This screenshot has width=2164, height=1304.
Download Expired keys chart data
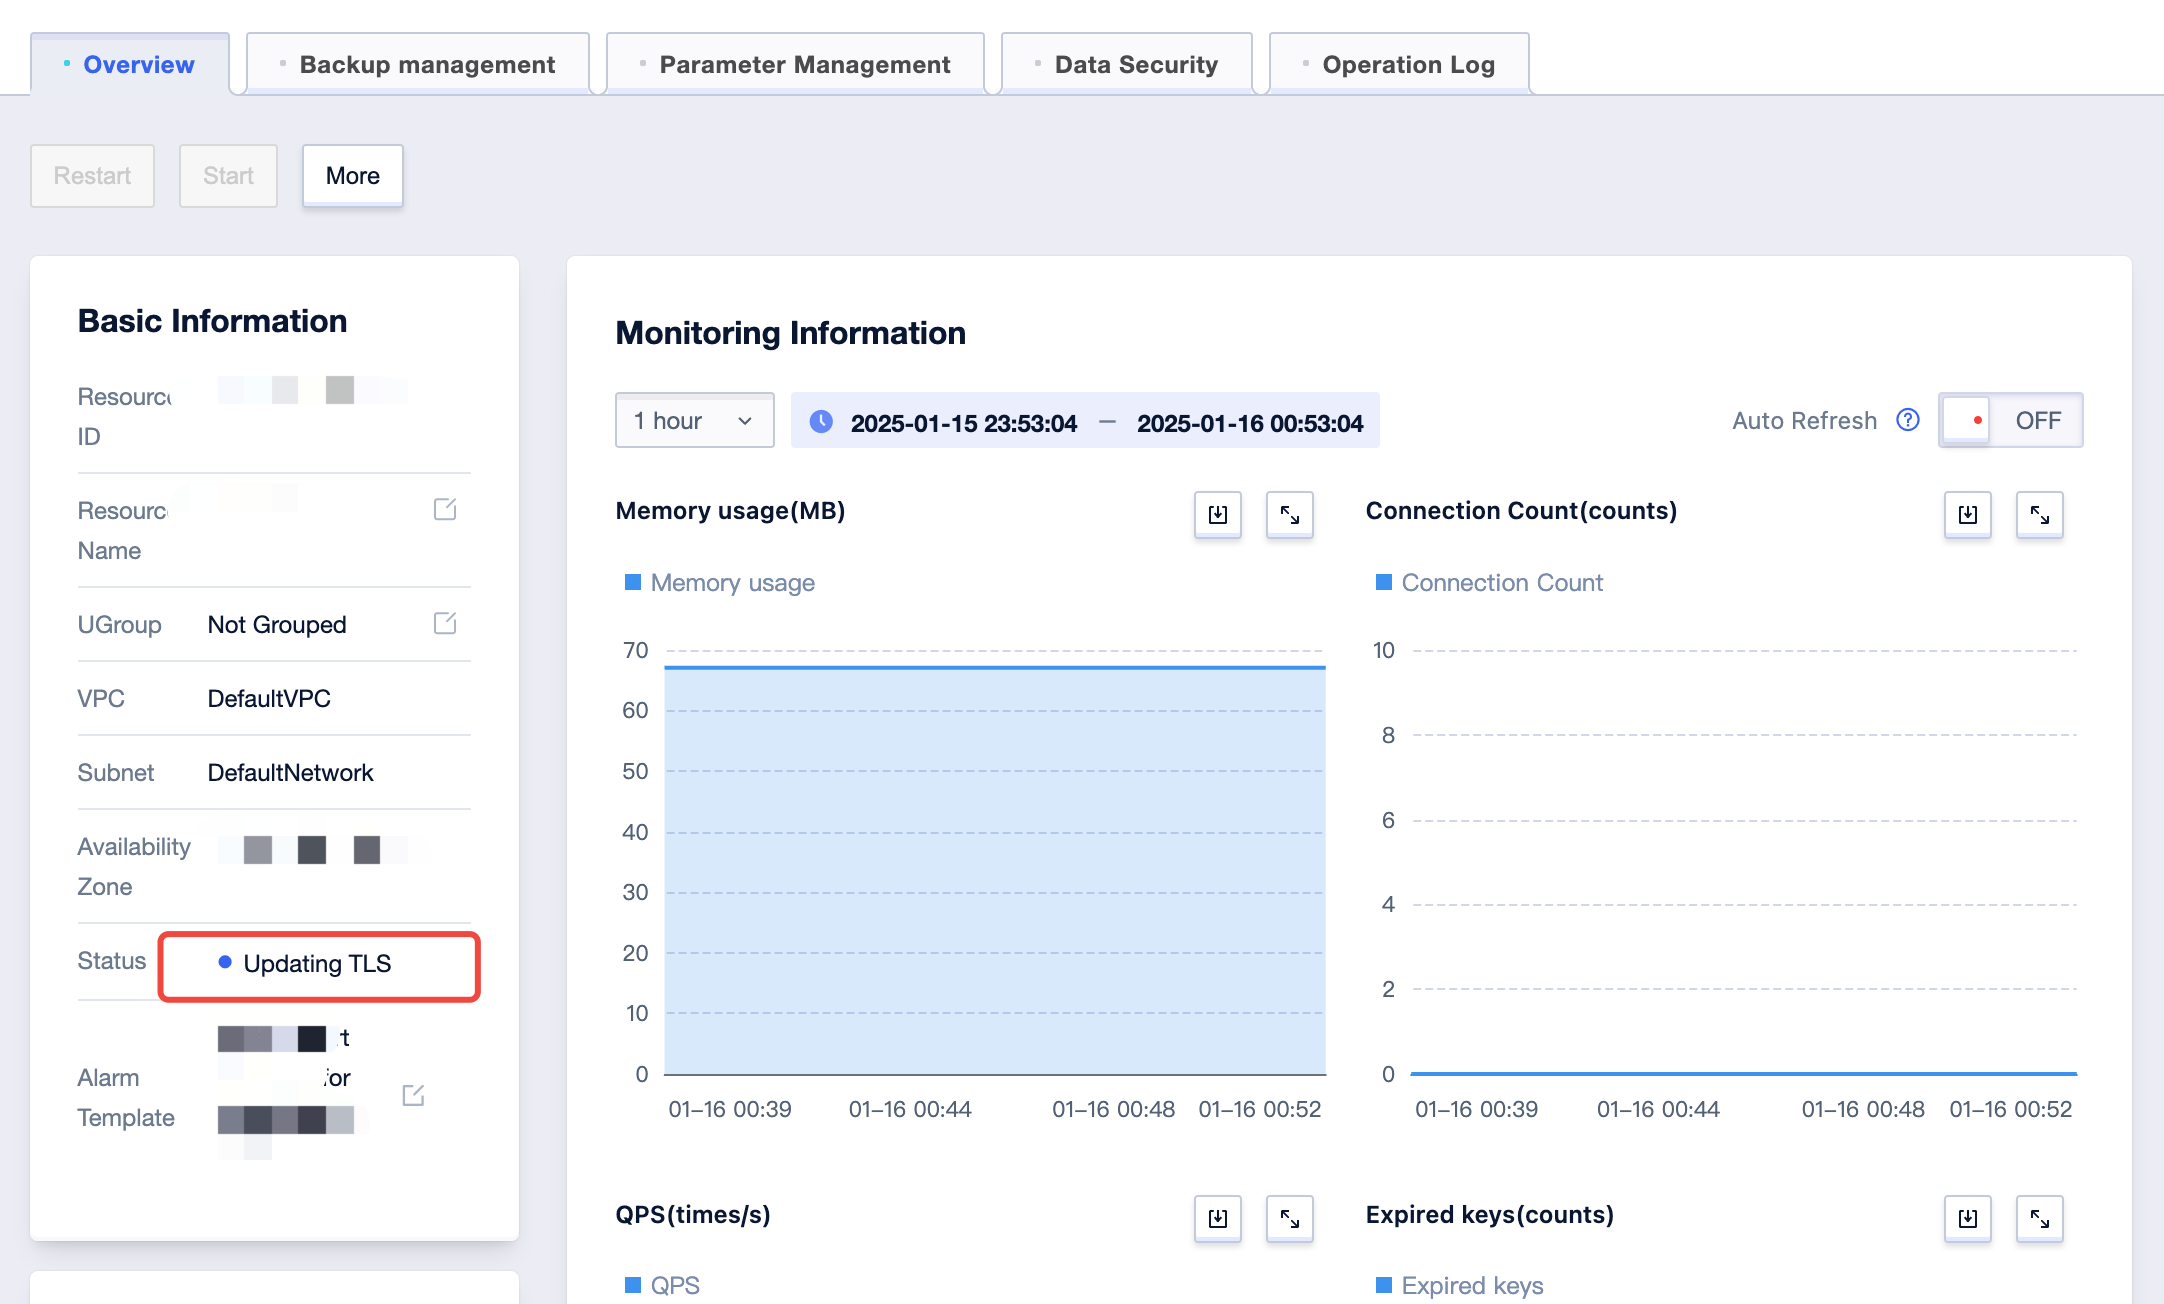[1968, 1219]
